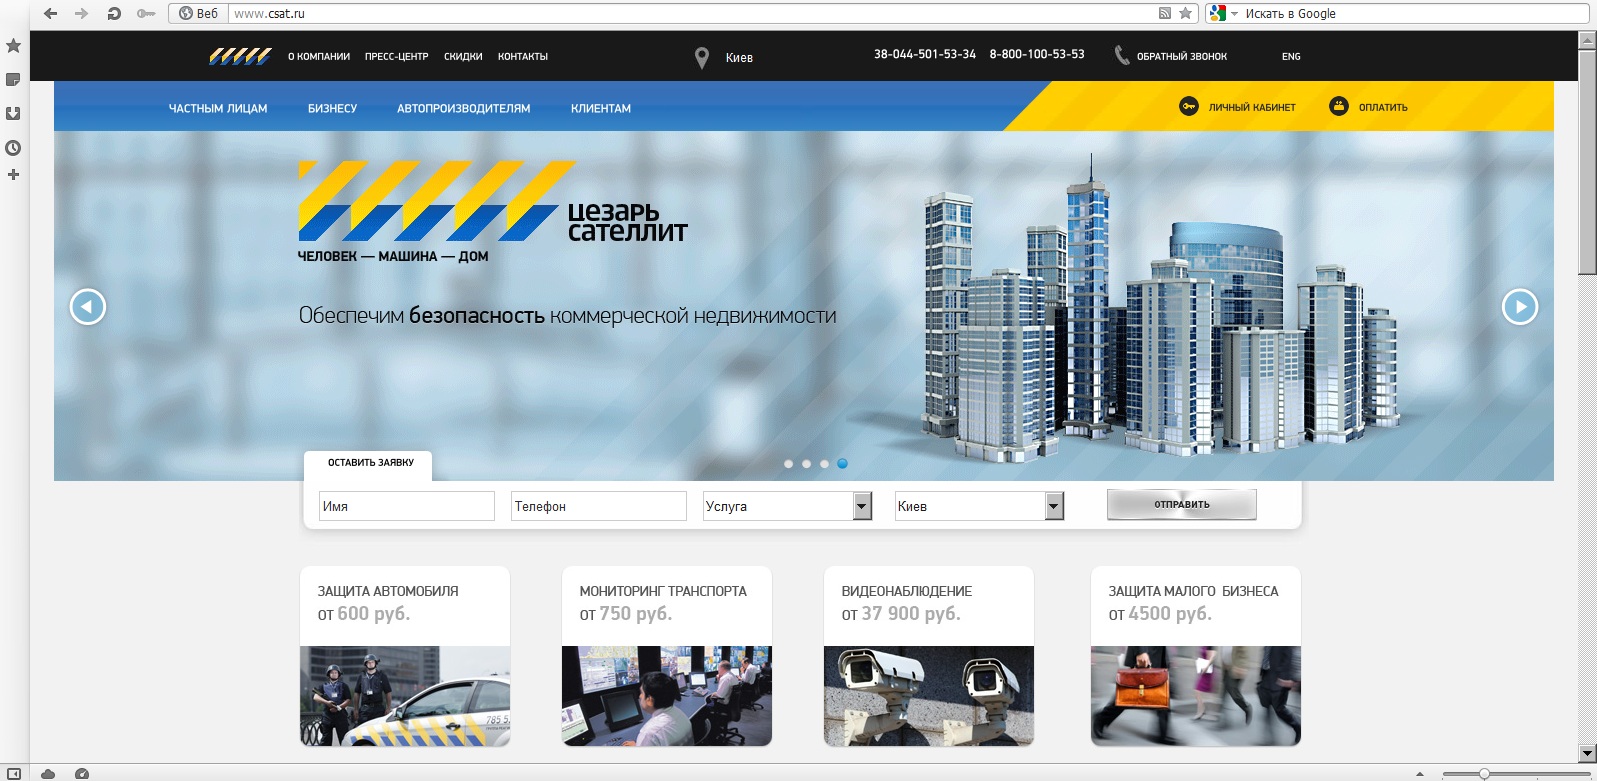Screen dimensions: 1597x781
Task: Expand the Услуга dropdown
Action: click(x=787, y=506)
